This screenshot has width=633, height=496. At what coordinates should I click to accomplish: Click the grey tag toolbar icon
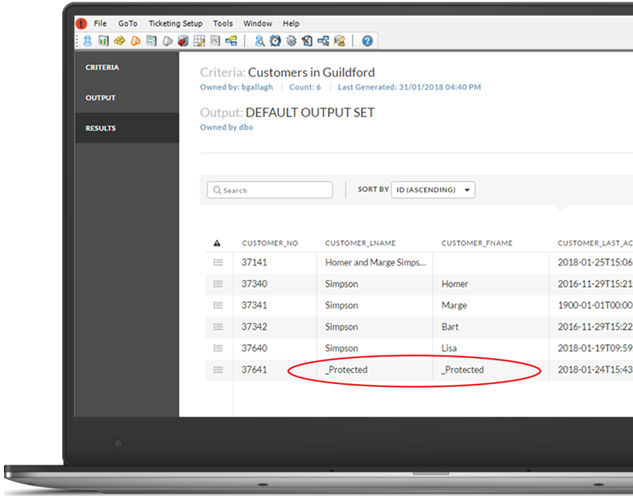(x=168, y=41)
